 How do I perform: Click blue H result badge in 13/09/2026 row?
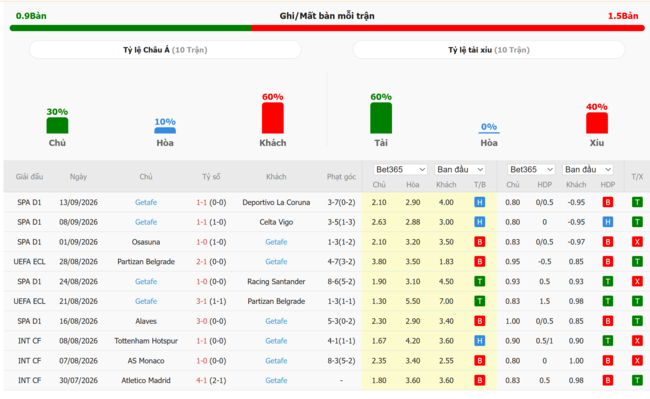(480, 202)
